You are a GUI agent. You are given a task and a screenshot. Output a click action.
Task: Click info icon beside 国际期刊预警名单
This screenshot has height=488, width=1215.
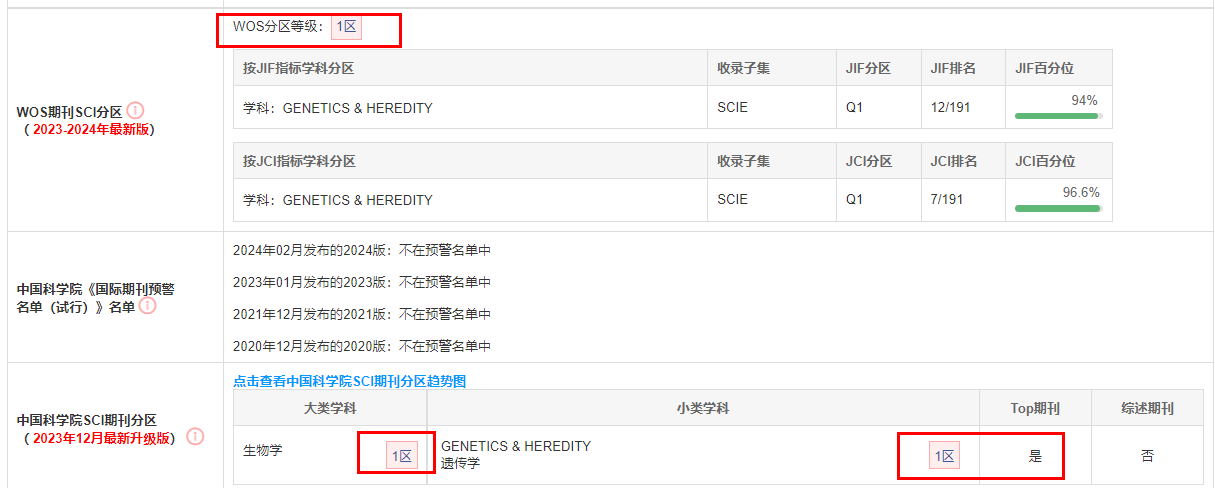point(147,306)
